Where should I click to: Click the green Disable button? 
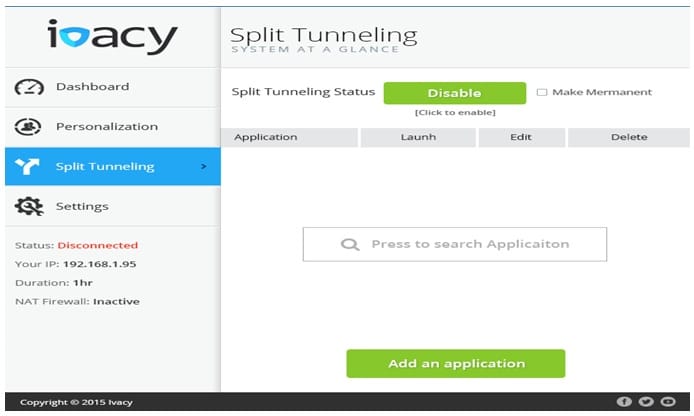coord(455,93)
